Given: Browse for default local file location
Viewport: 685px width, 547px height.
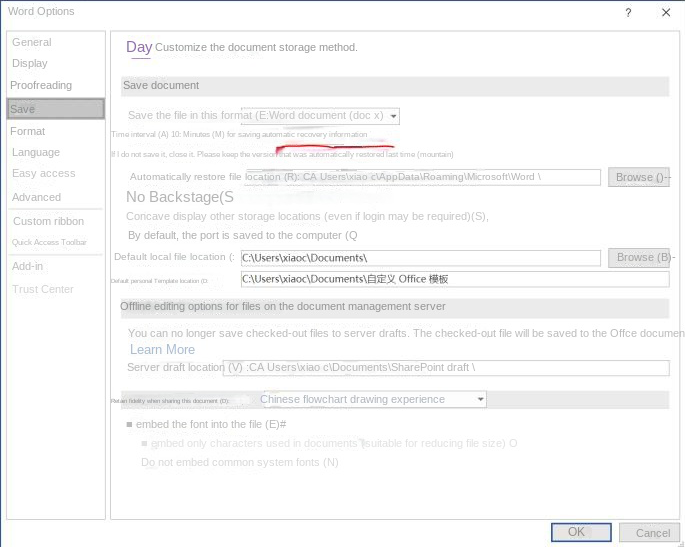Looking at the screenshot, I should click(639, 257).
